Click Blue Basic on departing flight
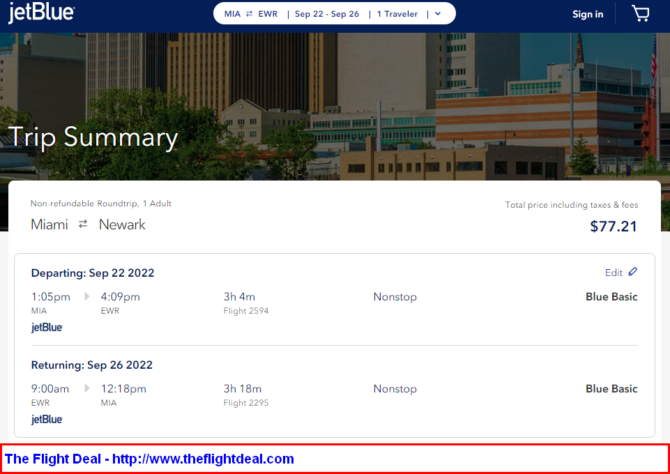 click(x=611, y=297)
